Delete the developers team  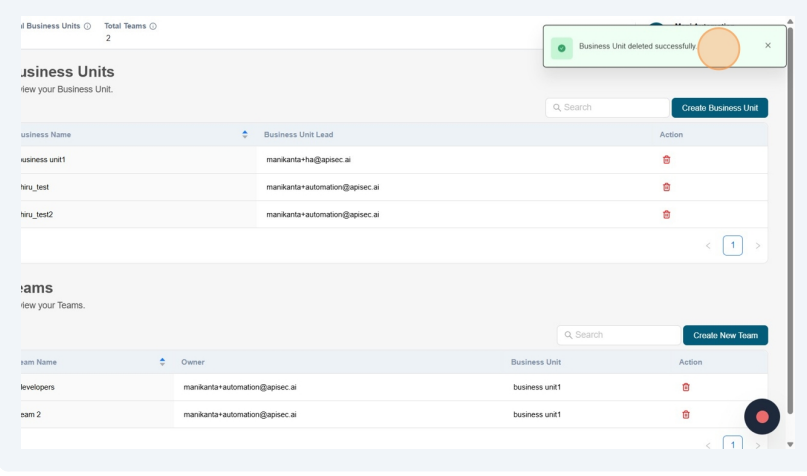click(x=686, y=387)
